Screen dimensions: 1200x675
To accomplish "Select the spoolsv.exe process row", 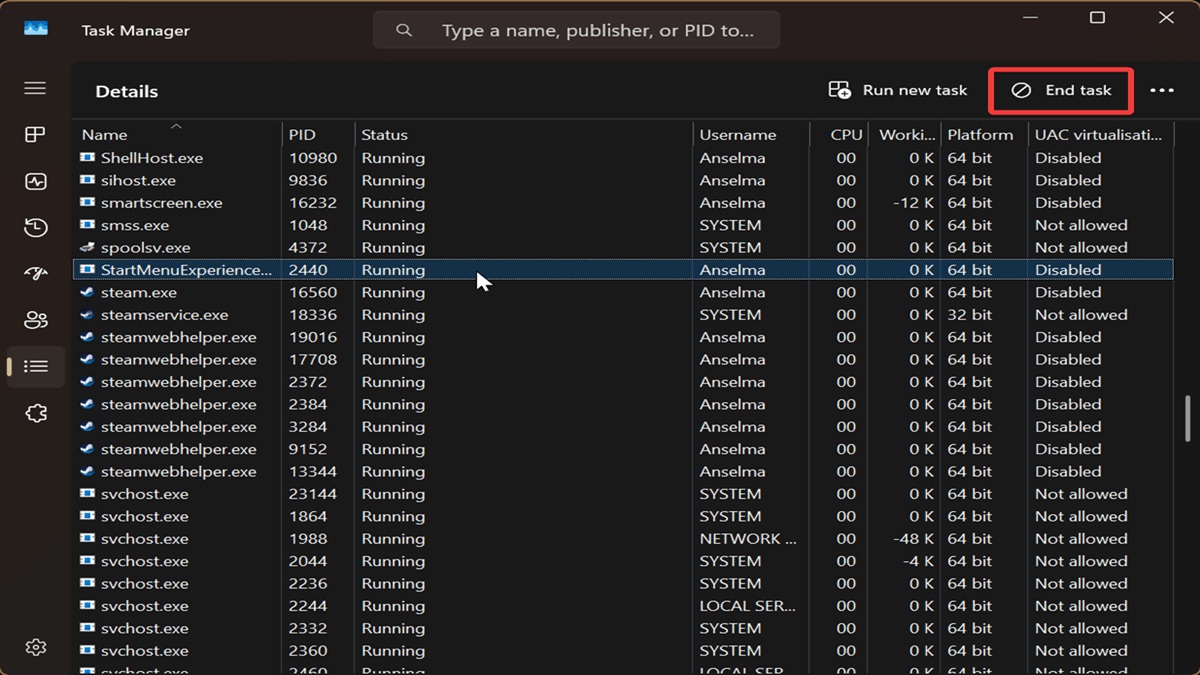I will [145, 248].
